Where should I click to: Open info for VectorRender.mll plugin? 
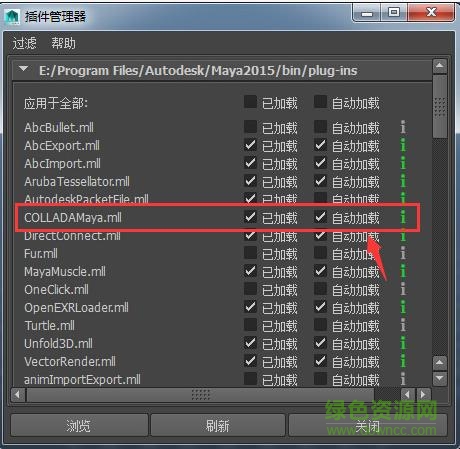403,362
